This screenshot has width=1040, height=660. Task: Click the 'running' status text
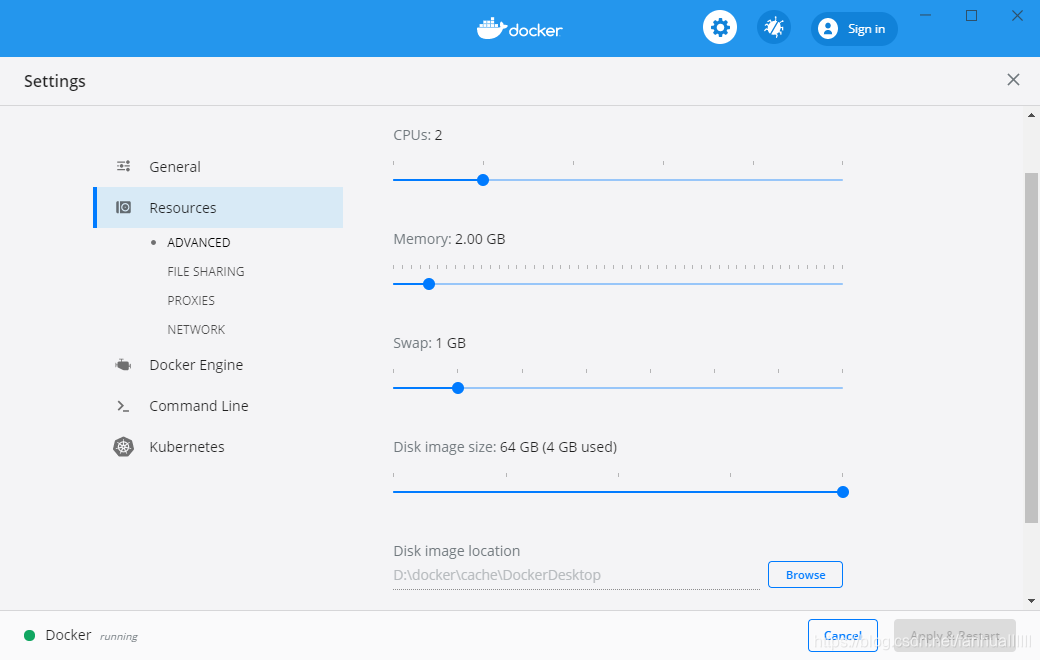coord(119,637)
